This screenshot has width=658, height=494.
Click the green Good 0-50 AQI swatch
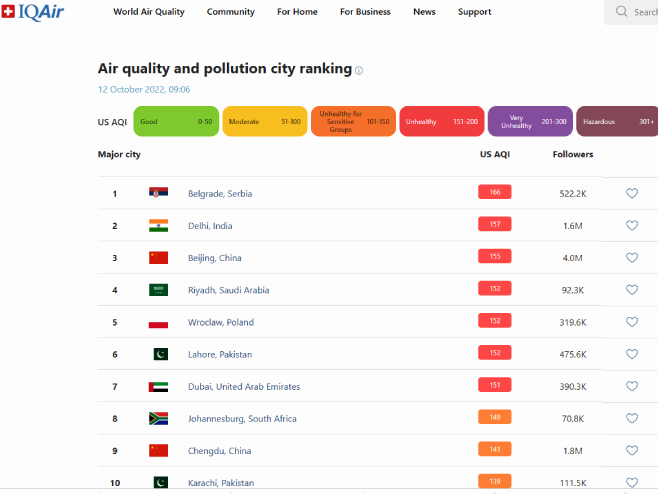tap(176, 122)
